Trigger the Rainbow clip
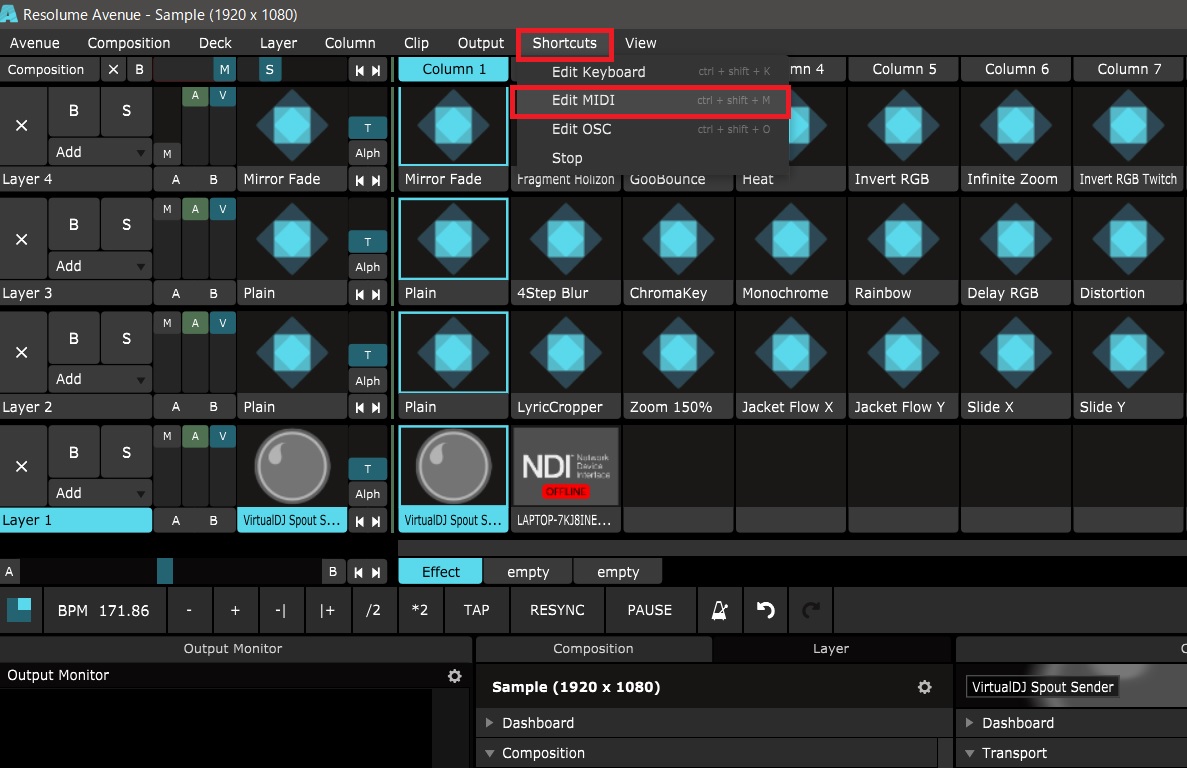This screenshot has width=1187, height=768. click(902, 239)
